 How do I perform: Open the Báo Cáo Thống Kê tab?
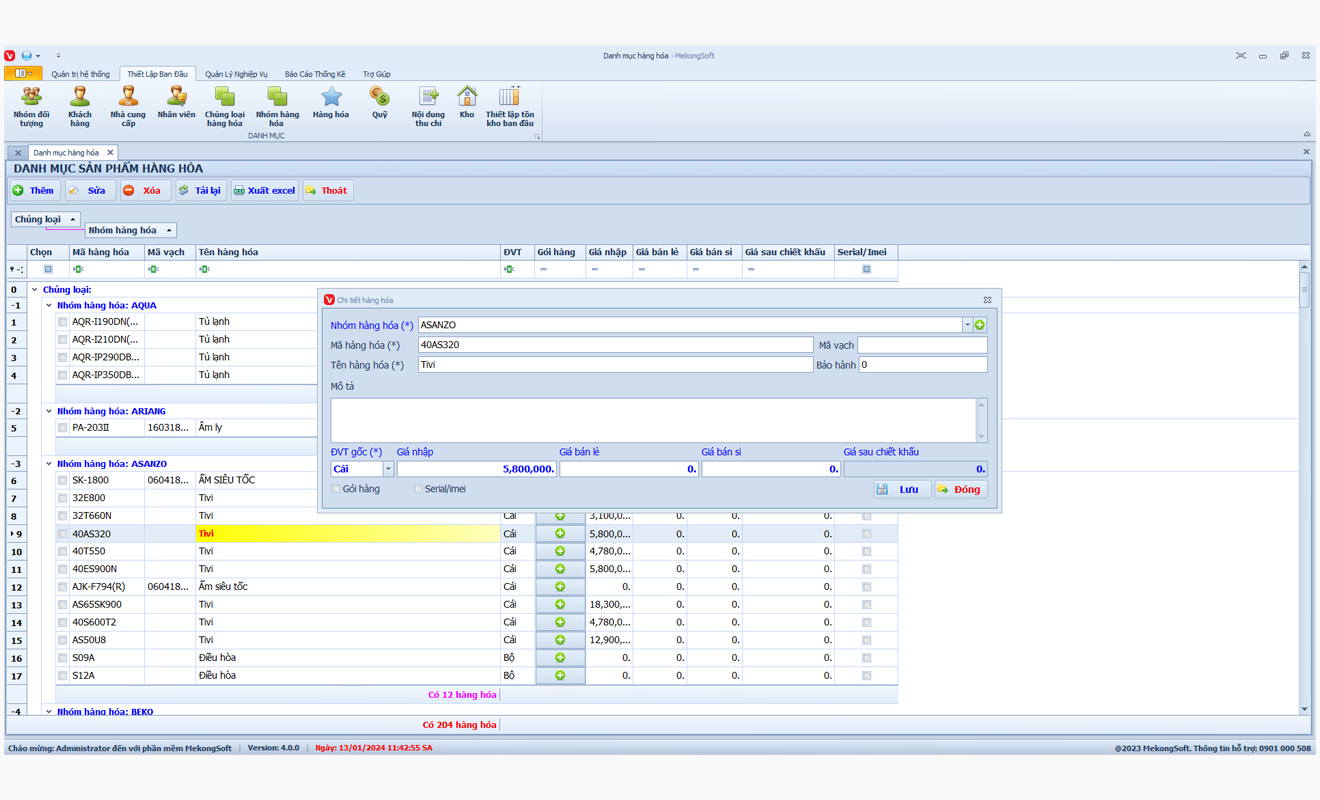(x=315, y=74)
